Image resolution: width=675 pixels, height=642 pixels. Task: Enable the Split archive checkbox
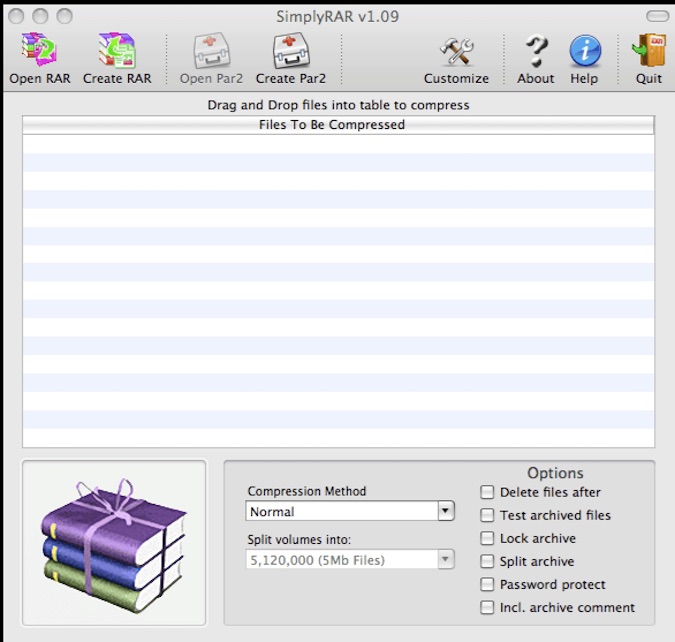coord(487,561)
